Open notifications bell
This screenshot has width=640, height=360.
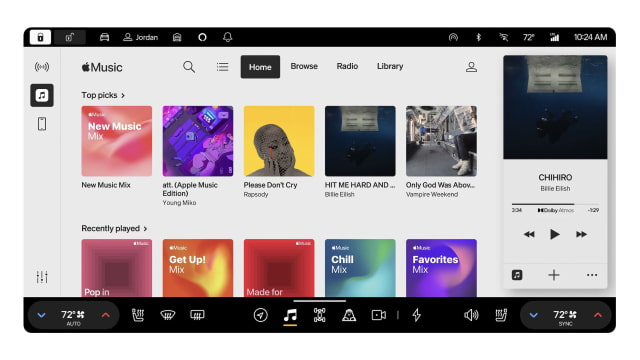click(x=227, y=37)
